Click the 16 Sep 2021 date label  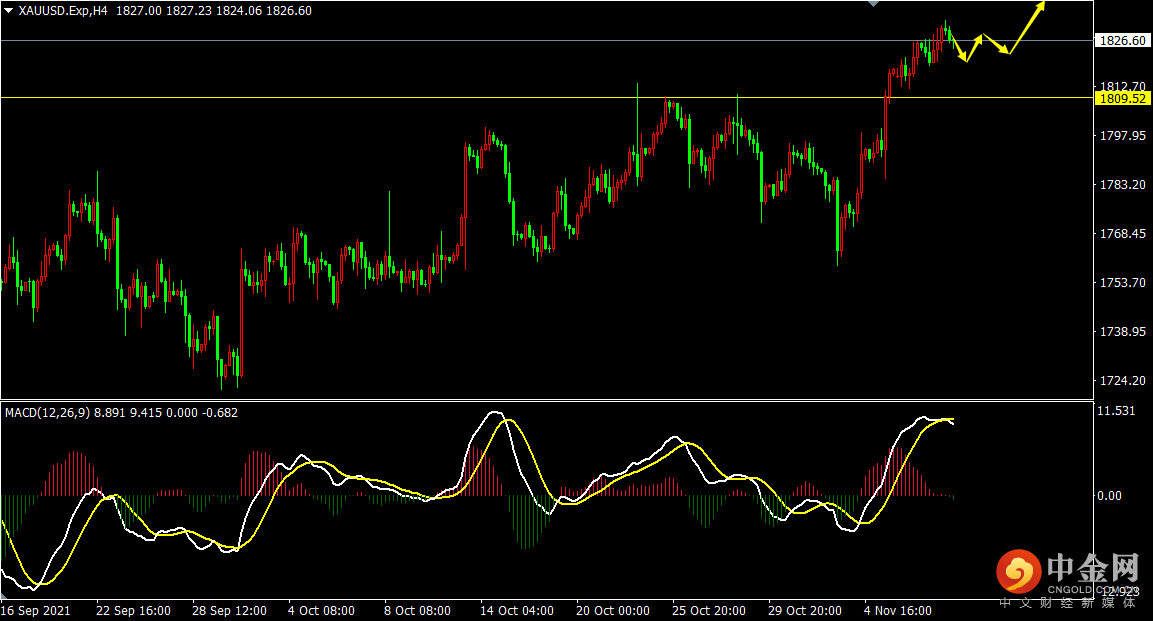[36, 610]
